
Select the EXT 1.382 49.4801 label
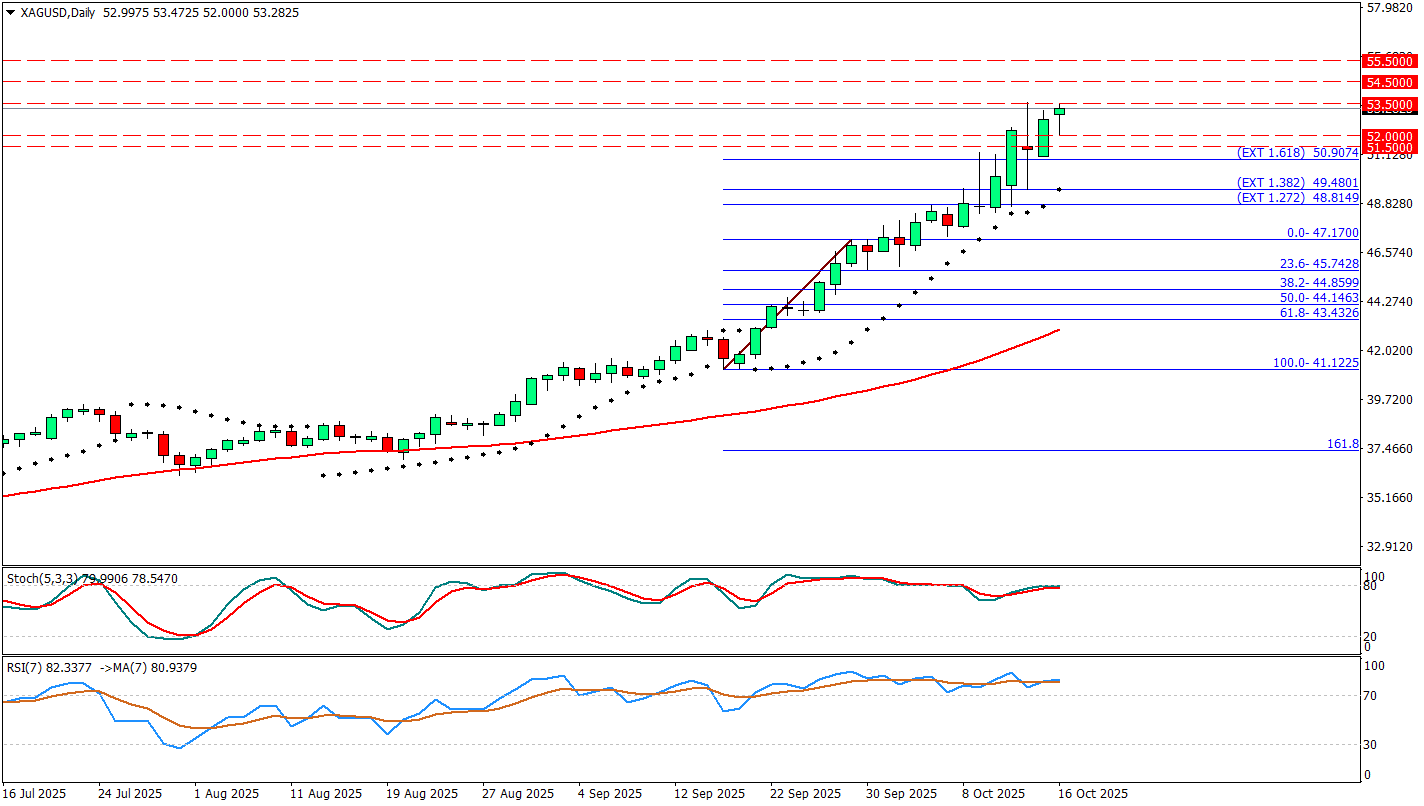(x=1297, y=183)
